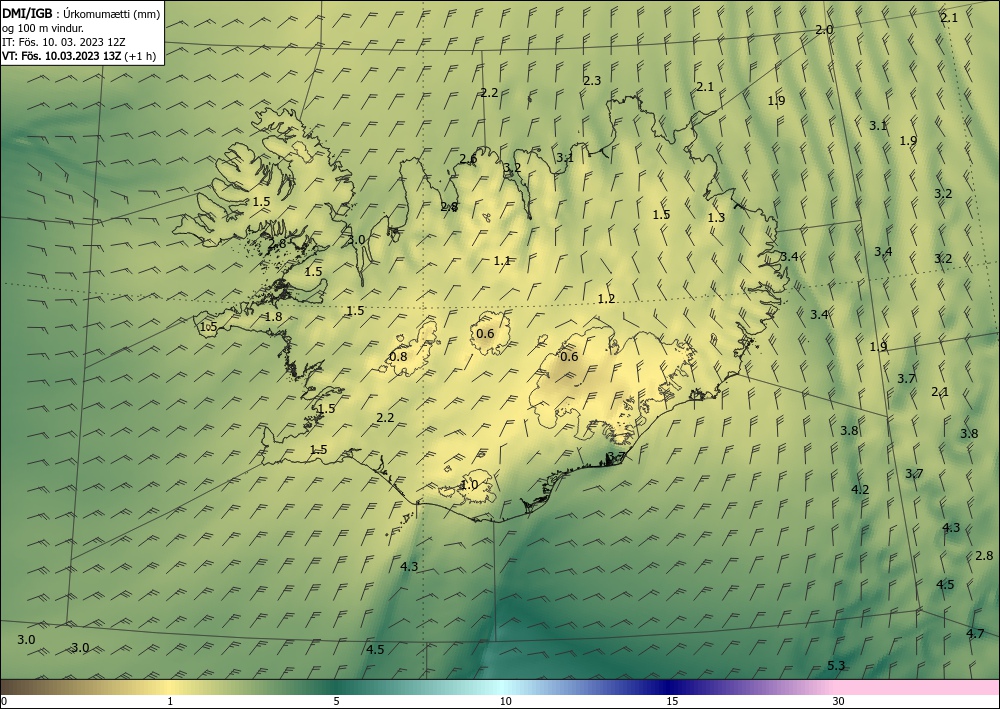Click the 2.6 value on the map
The height and width of the screenshot is (709, 1000).
469,159
